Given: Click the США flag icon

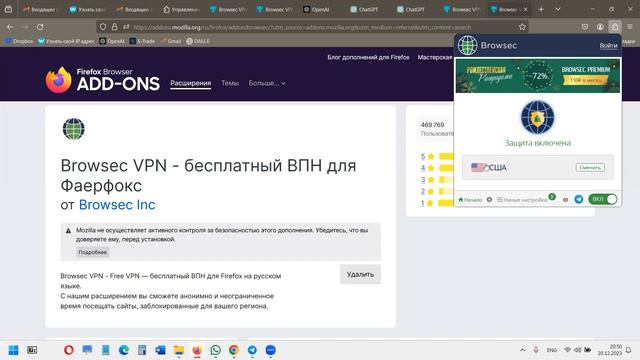Looking at the screenshot, I should (477, 167).
